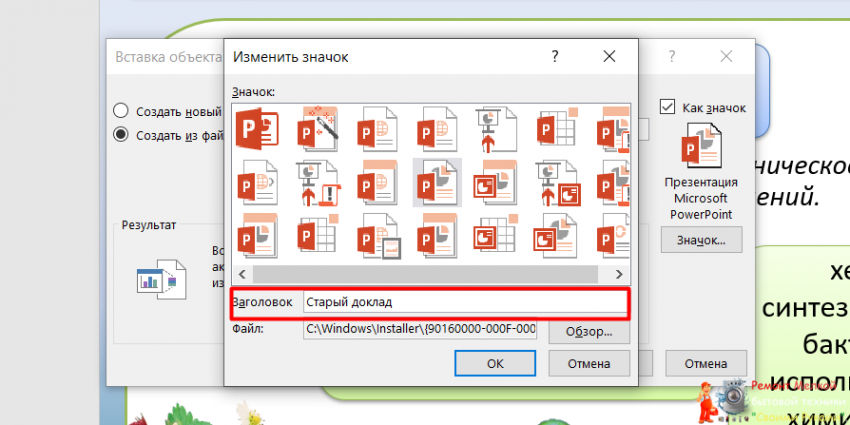
Task: Choose the PowerPoint icon with magic wand
Action: coord(316,129)
